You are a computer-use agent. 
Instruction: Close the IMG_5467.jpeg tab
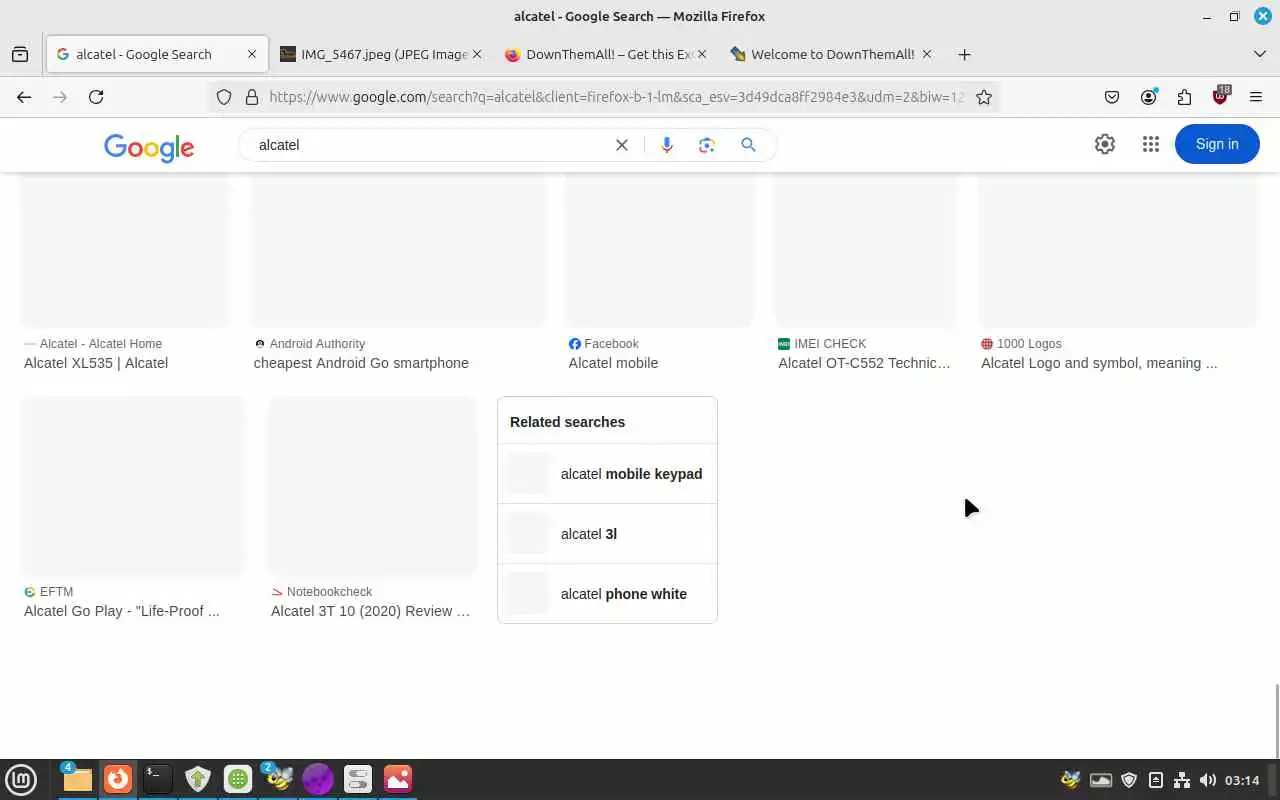(477, 54)
